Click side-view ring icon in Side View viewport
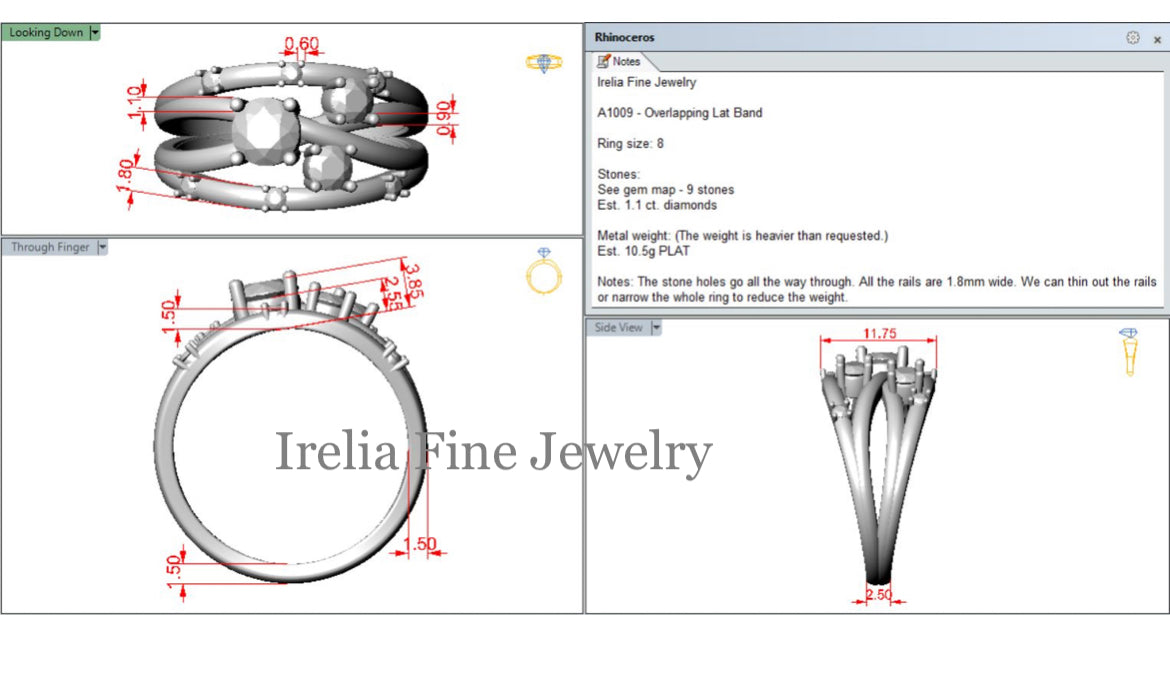 (1129, 351)
